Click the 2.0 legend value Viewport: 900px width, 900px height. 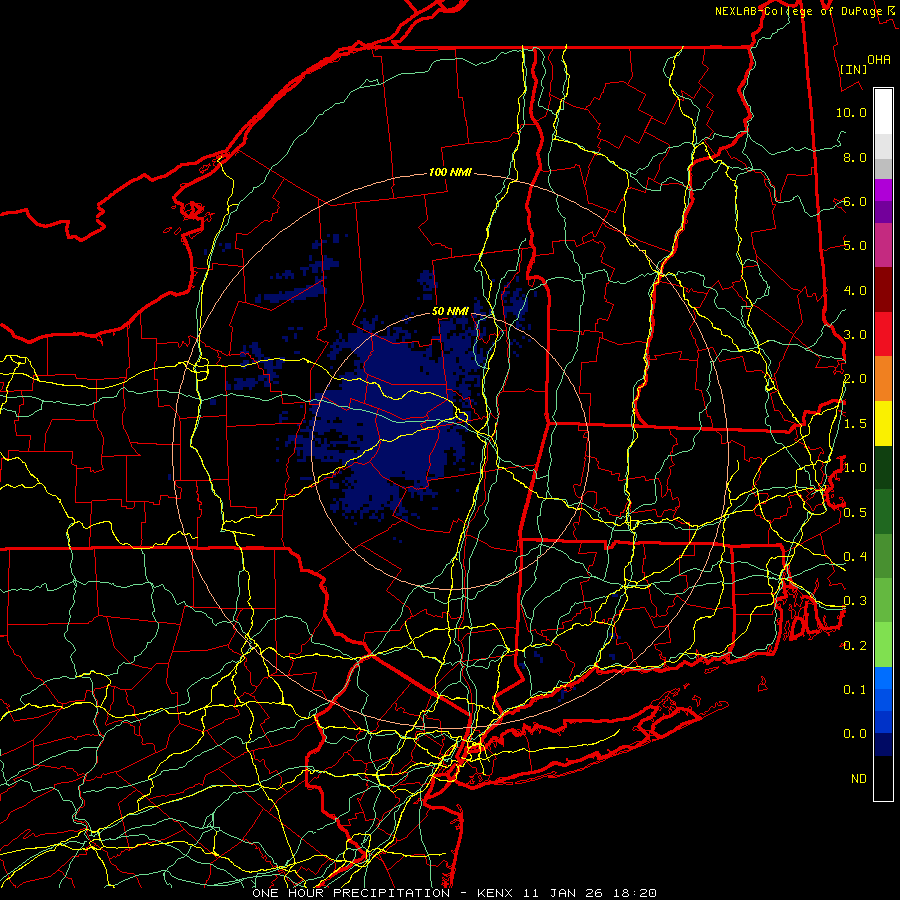(855, 378)
